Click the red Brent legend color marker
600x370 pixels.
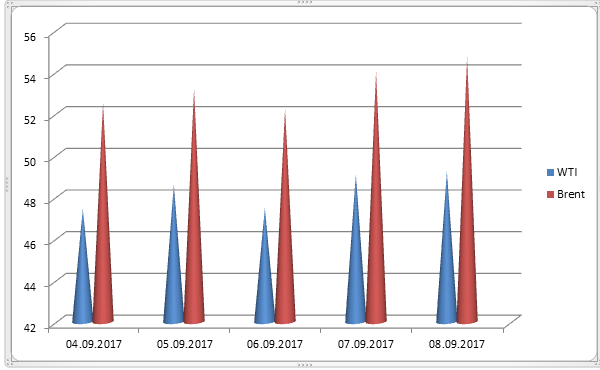pos(551,194)
